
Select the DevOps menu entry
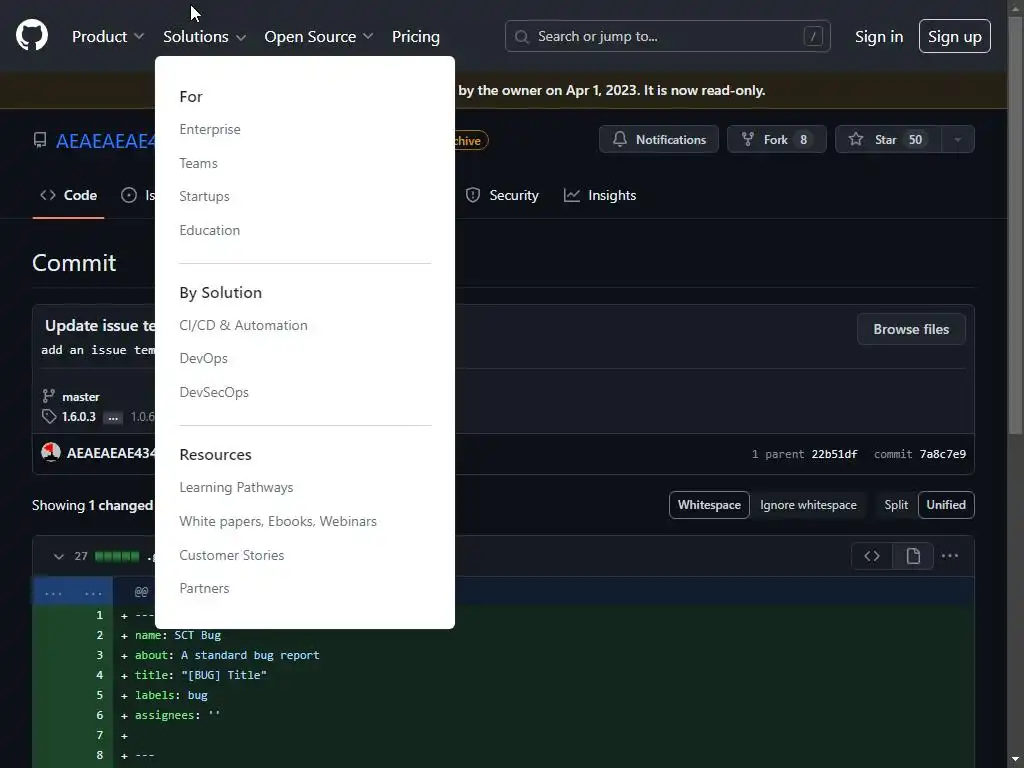pos(204,359)
